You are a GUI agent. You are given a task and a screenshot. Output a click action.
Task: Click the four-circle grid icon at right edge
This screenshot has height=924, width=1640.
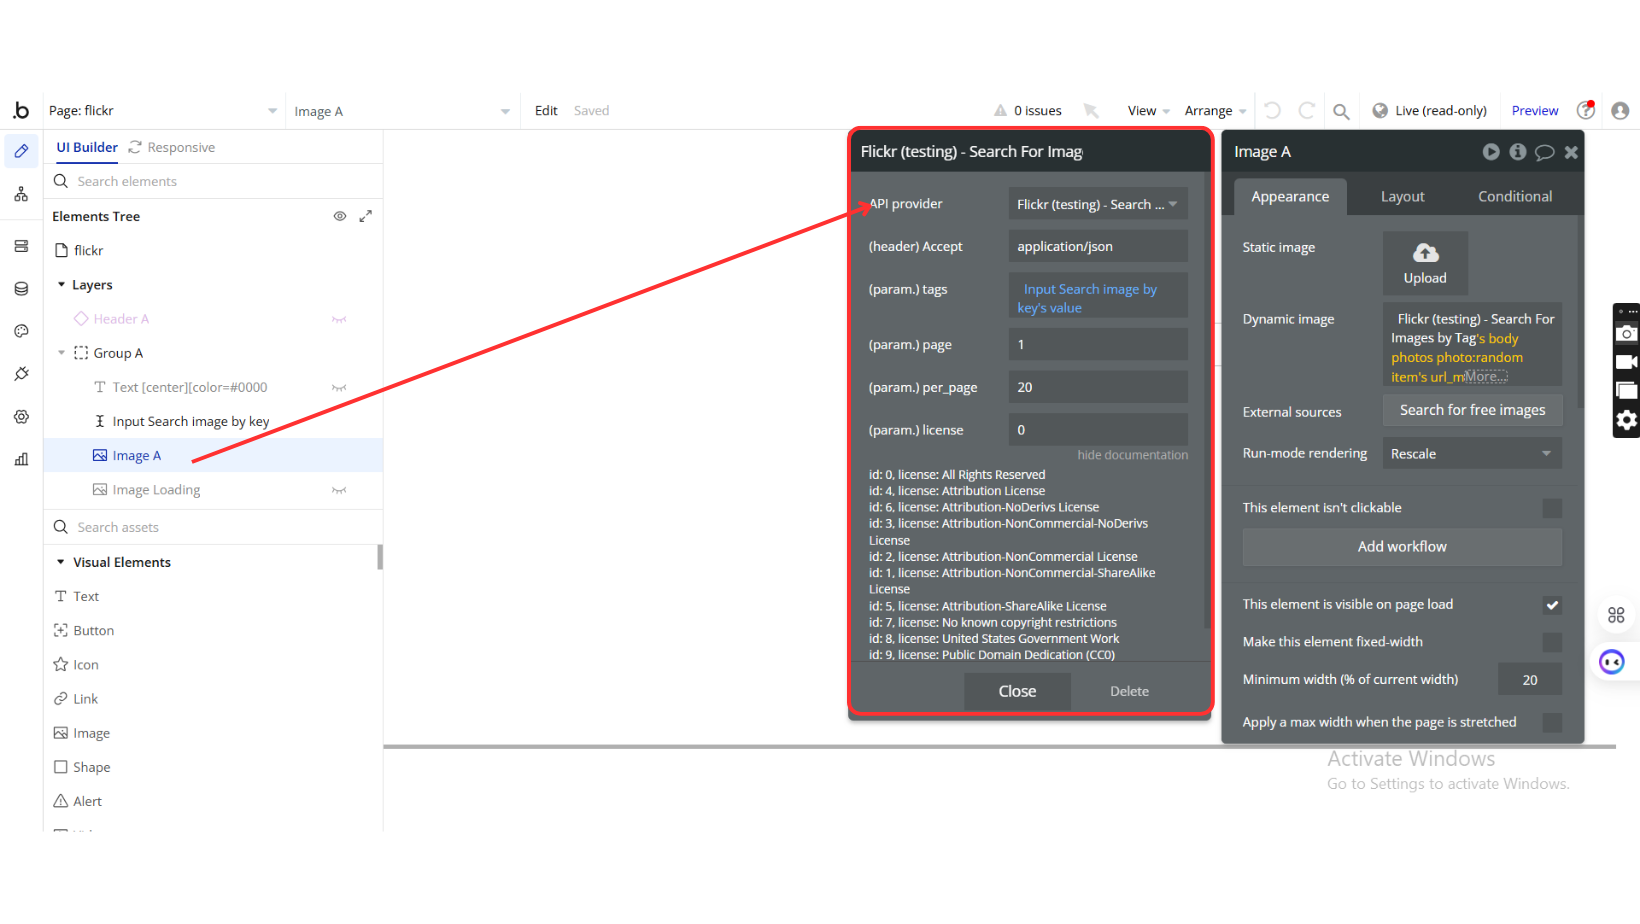point(1616,615)
